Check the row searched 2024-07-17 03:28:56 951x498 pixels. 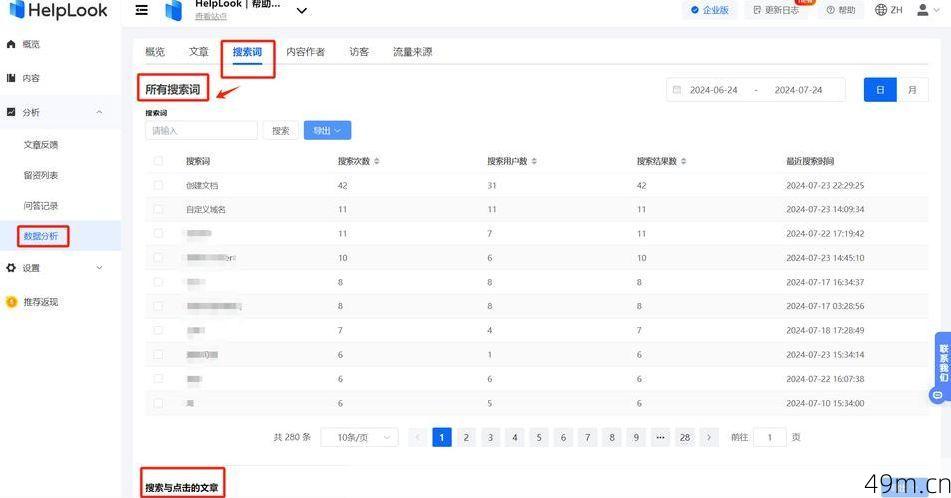(158, 306)
